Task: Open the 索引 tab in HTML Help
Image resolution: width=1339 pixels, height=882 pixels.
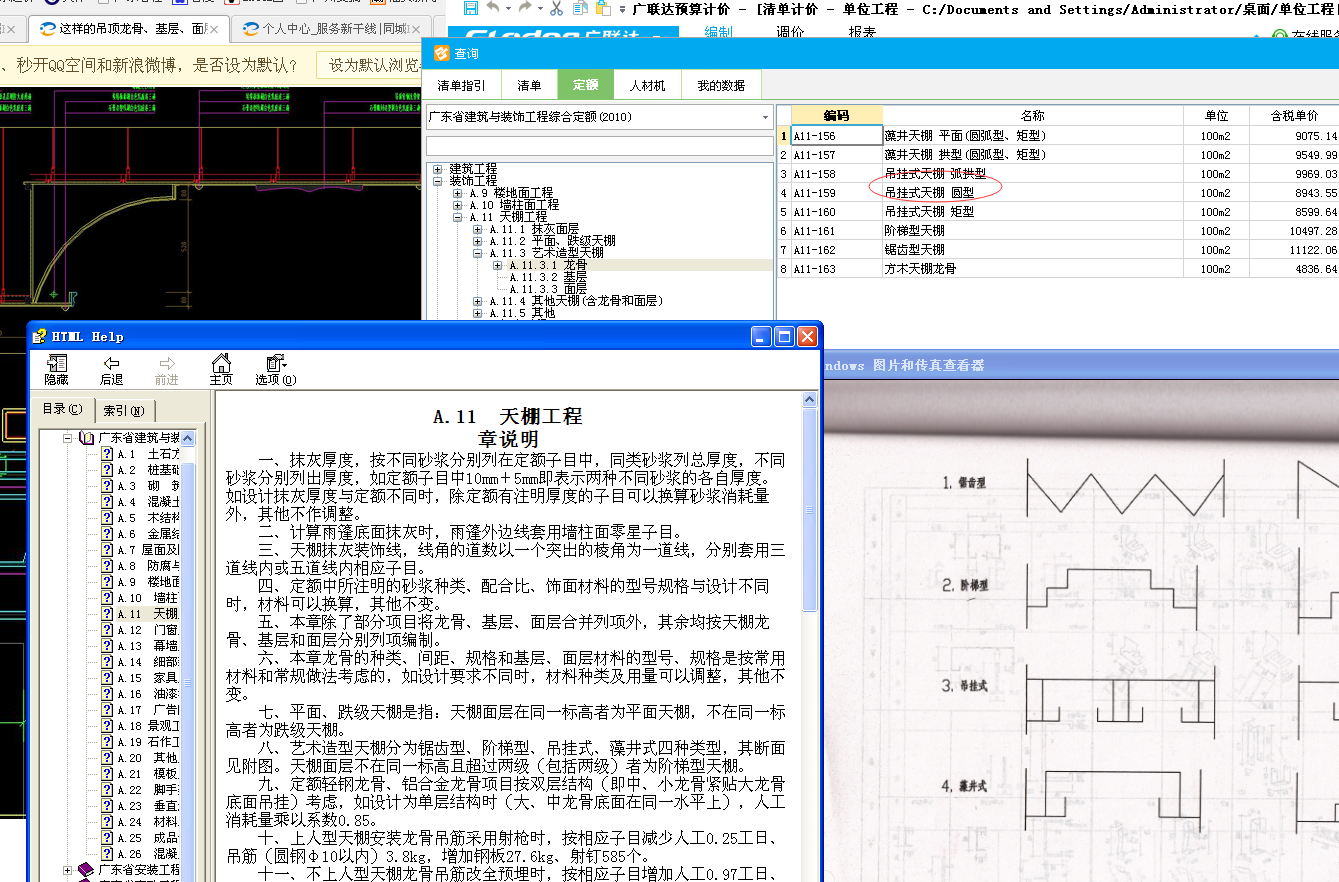Action: pyautogui.click(x=124, y=410)
